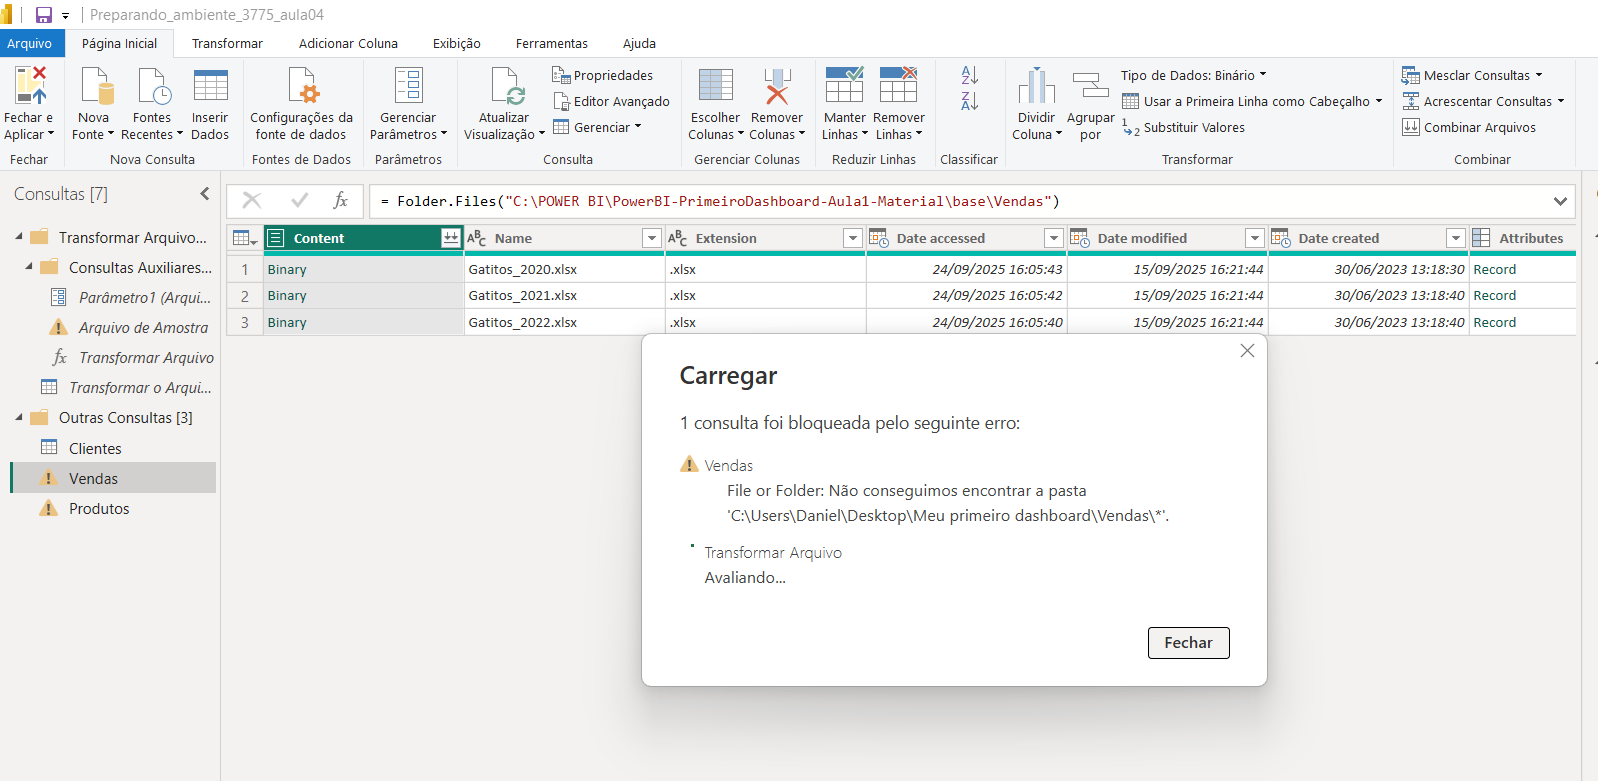Open the Adicionar Coluna tab

click(348, 43)
